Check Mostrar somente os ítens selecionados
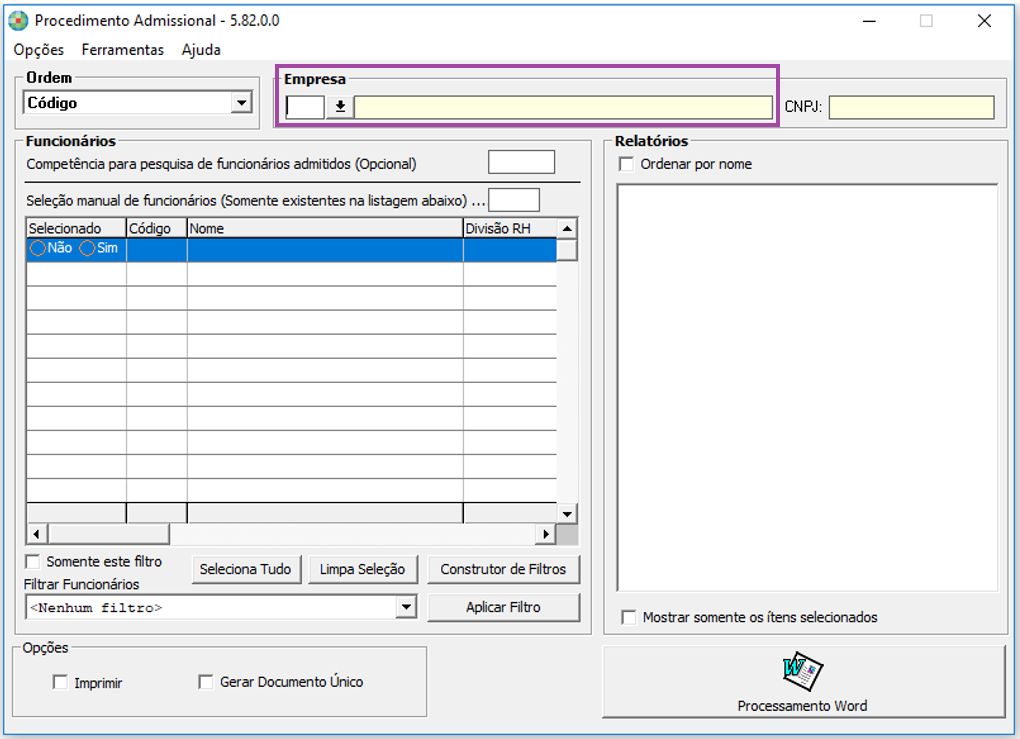Screen dimensions: 1020x739 (629, 617)
